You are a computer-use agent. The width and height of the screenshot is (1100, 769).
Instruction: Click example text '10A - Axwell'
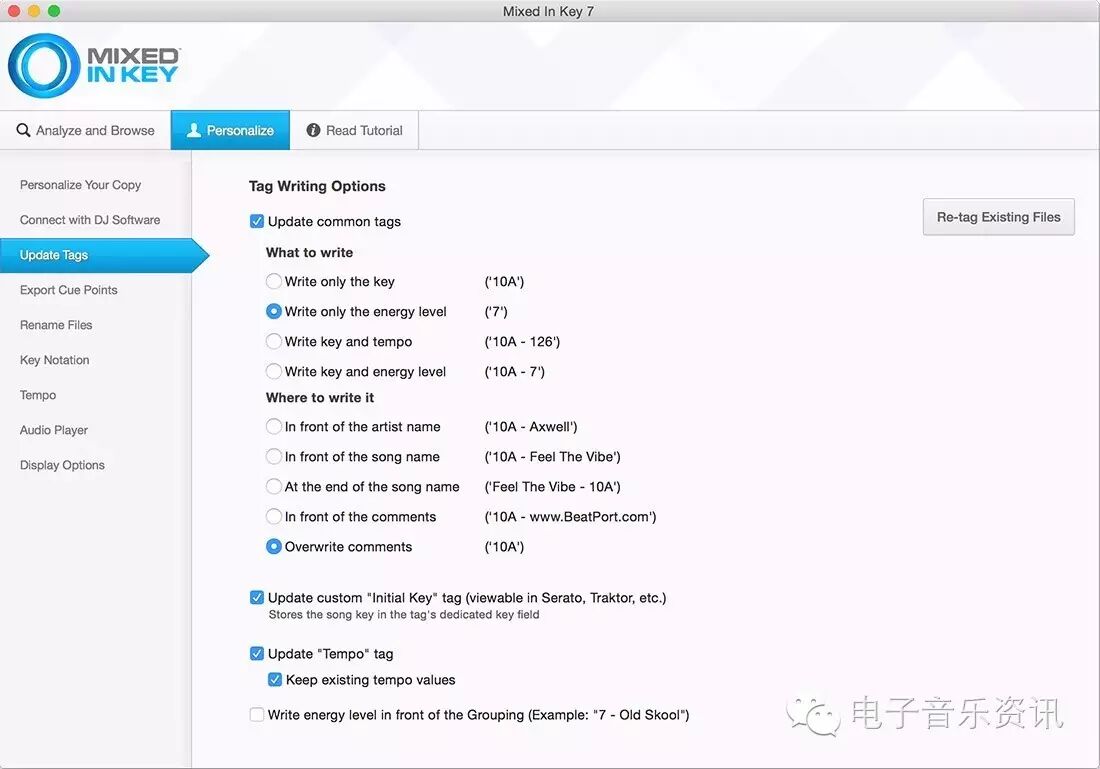click(x=530, y=427)
